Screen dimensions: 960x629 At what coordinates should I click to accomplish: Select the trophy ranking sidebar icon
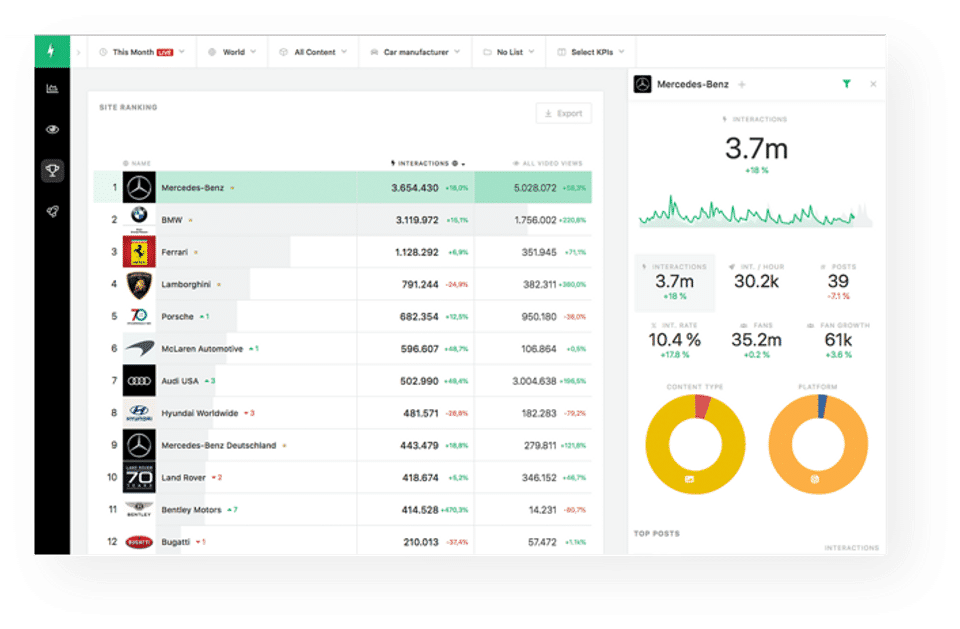coord(53,170)
